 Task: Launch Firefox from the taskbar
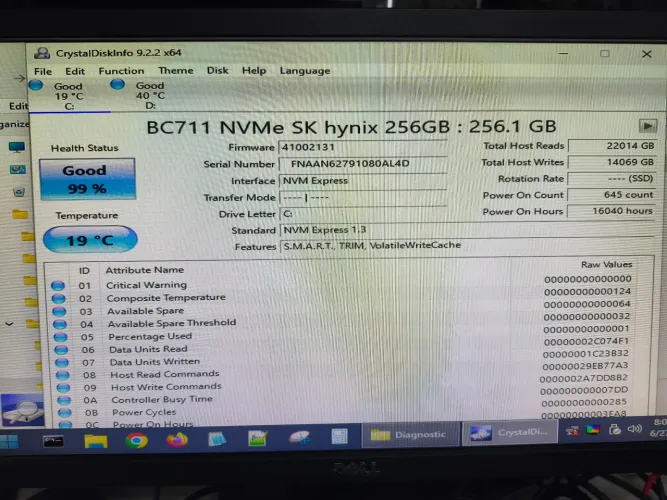(177, 439)
